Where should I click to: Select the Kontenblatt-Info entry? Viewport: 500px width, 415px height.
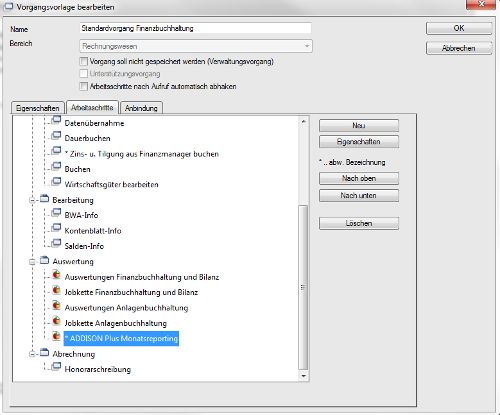tap(93, 231)
